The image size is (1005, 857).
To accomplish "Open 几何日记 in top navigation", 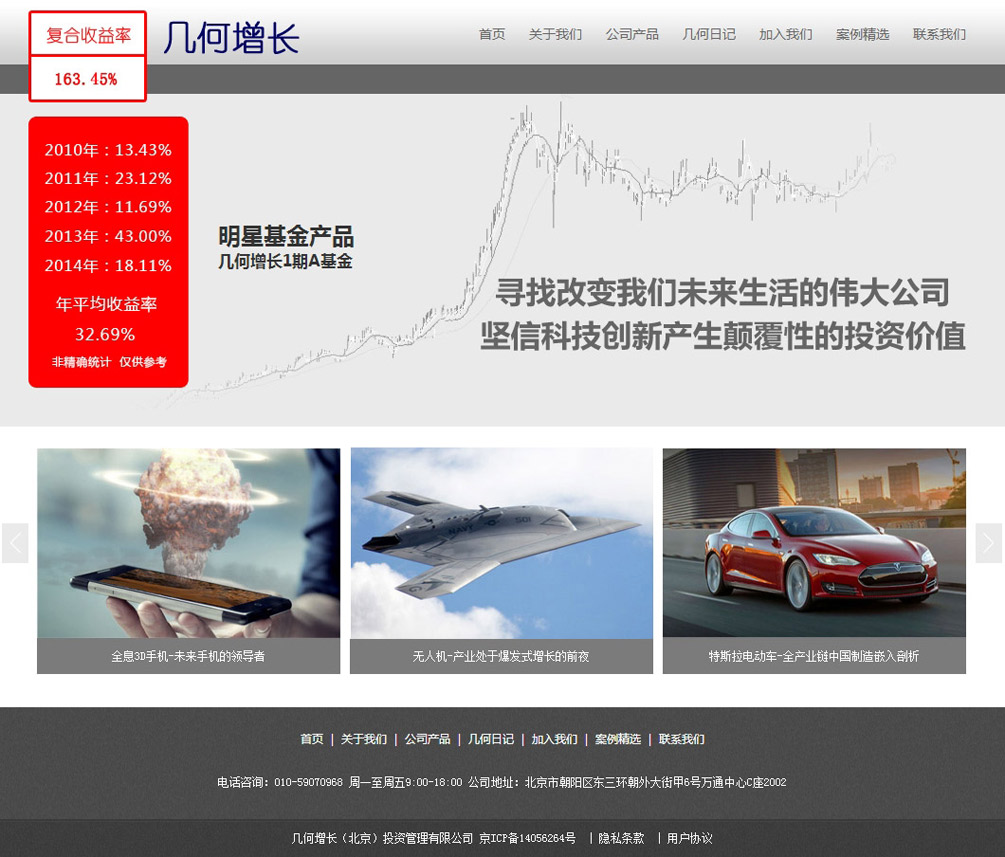I will click(709, 35).
